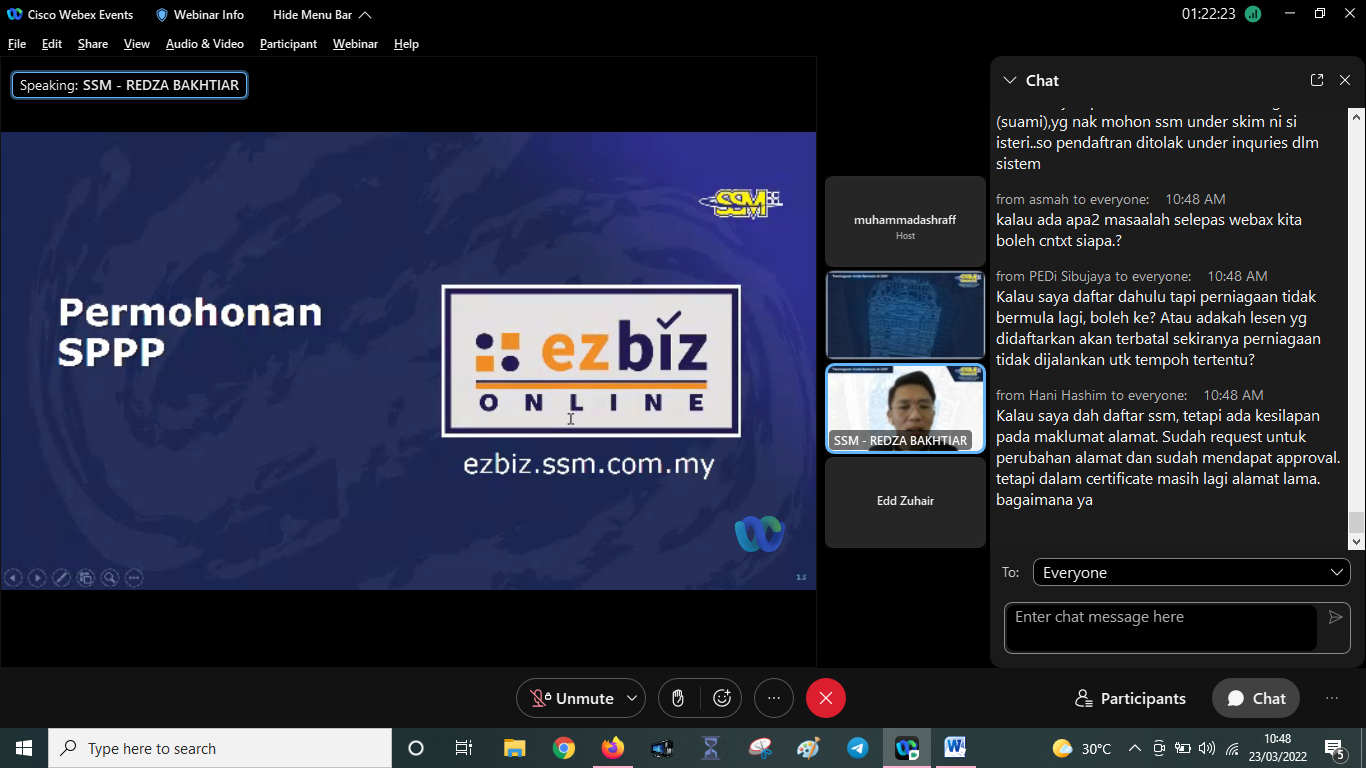The height and width of the screenshot is (768, 1366).
Task: Click the green connection status icon
Action: [x=1252, y=14]
